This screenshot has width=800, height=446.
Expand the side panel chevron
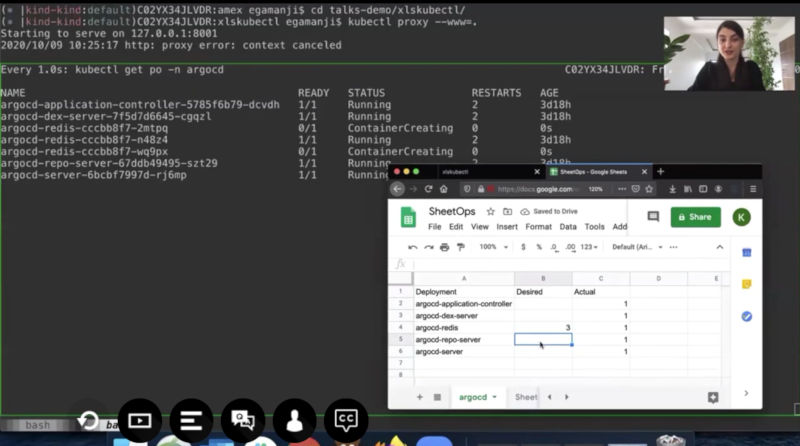point(746,393)
